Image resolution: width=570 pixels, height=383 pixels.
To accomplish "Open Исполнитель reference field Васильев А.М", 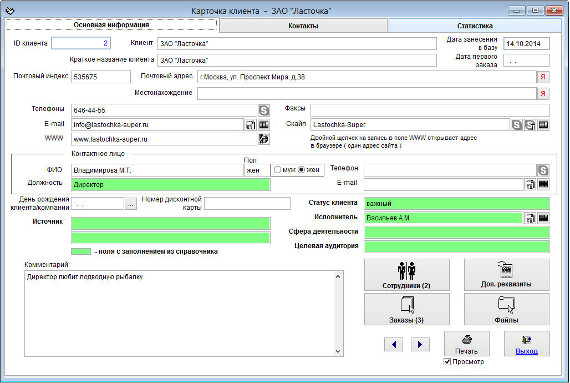I will [x=443, y=218].
